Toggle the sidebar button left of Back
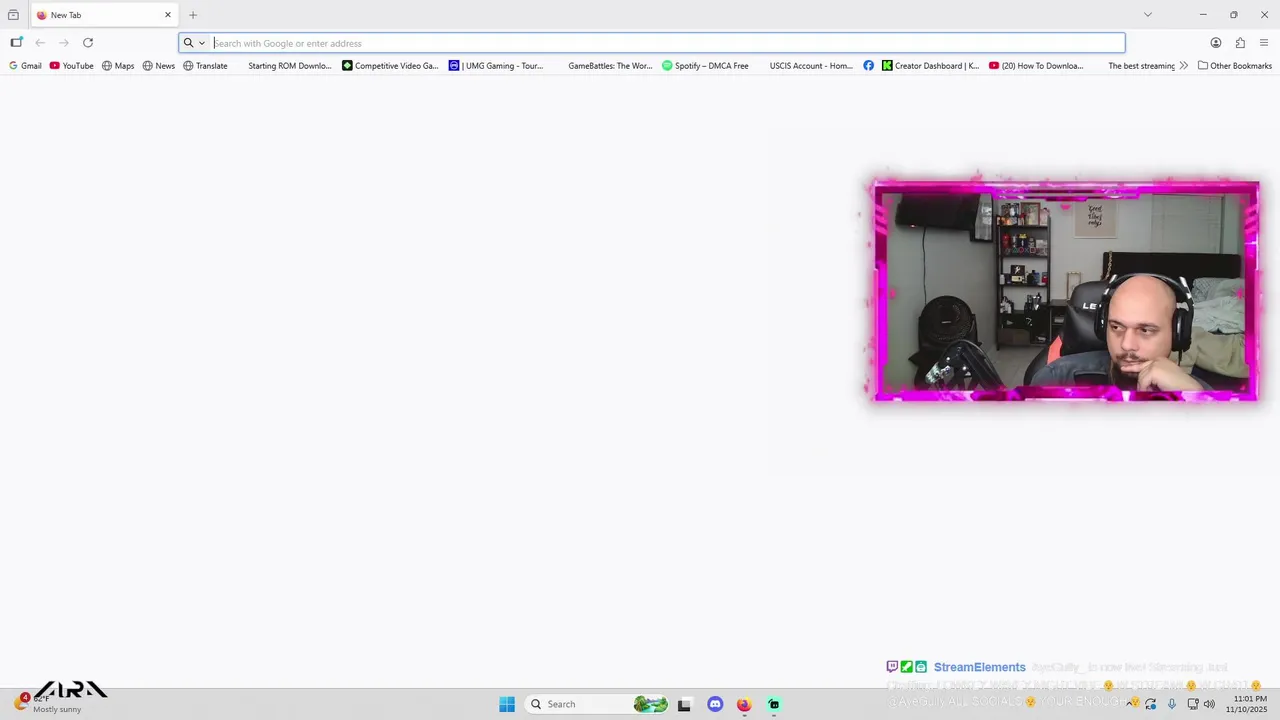The width and height of the screenshot is (1280, 720). (16, 43)
